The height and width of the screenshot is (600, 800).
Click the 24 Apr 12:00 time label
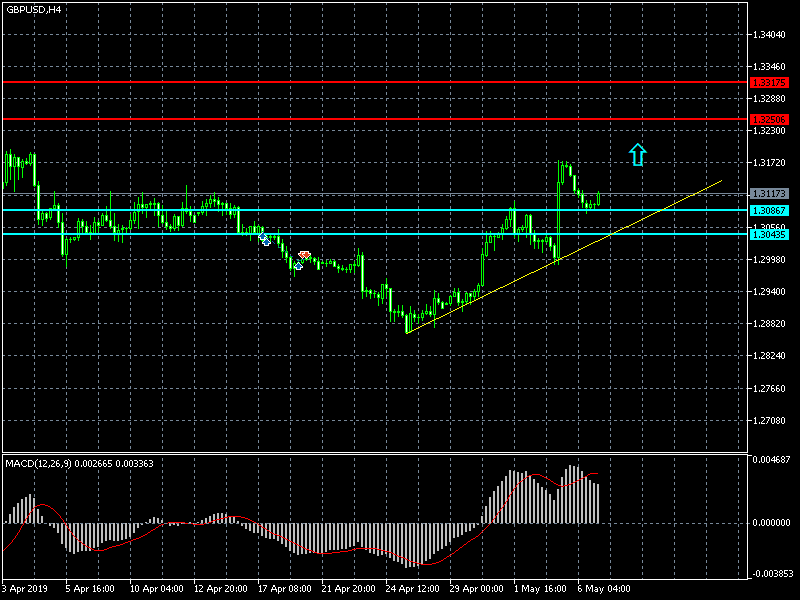pos(411,589)
